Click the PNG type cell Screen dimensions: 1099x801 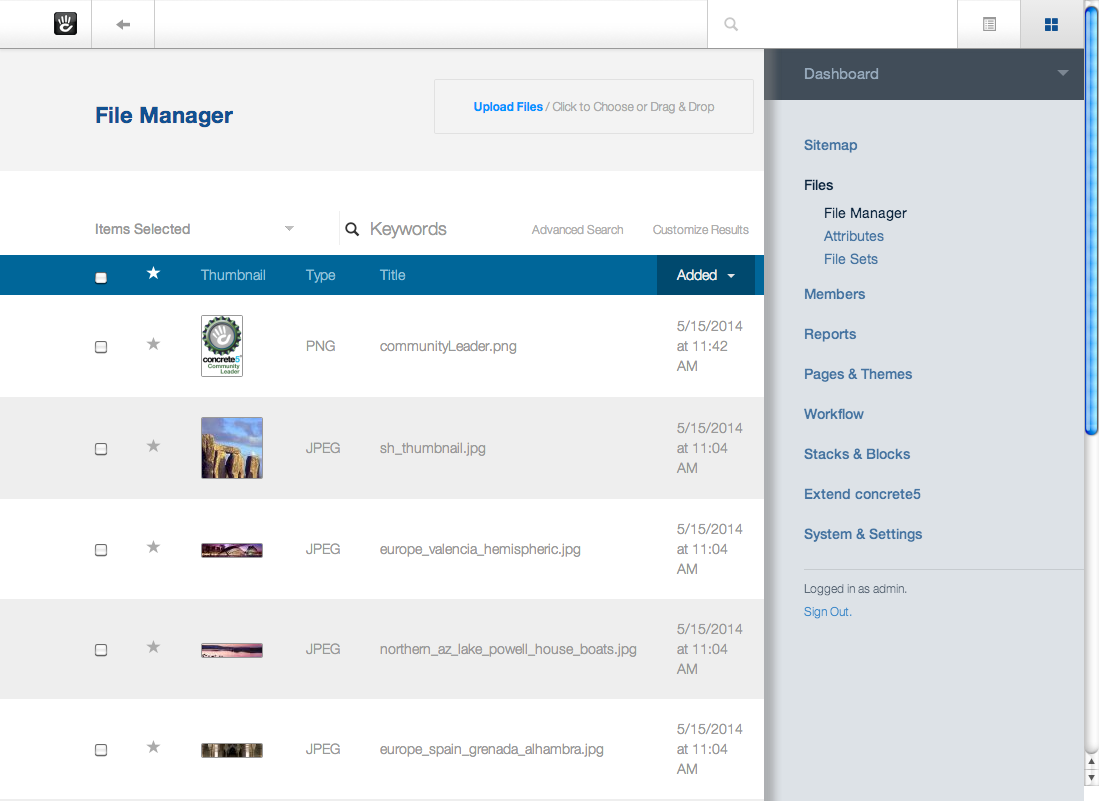(x=320, y=346)
